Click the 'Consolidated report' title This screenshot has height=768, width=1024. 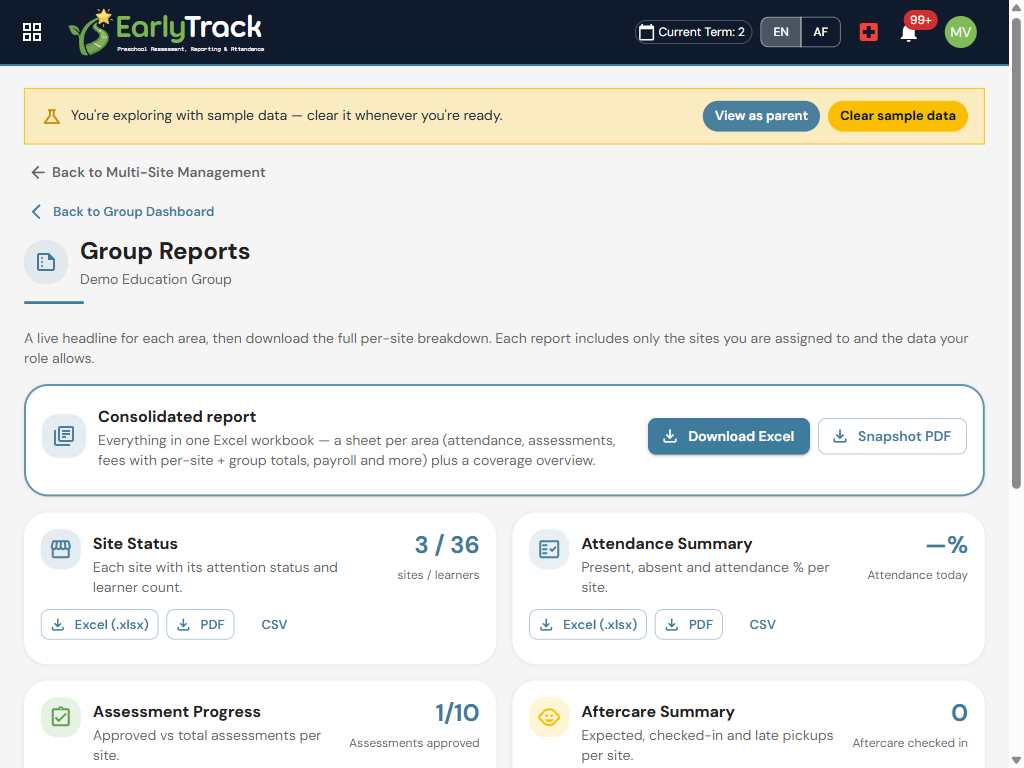[177, 417]
